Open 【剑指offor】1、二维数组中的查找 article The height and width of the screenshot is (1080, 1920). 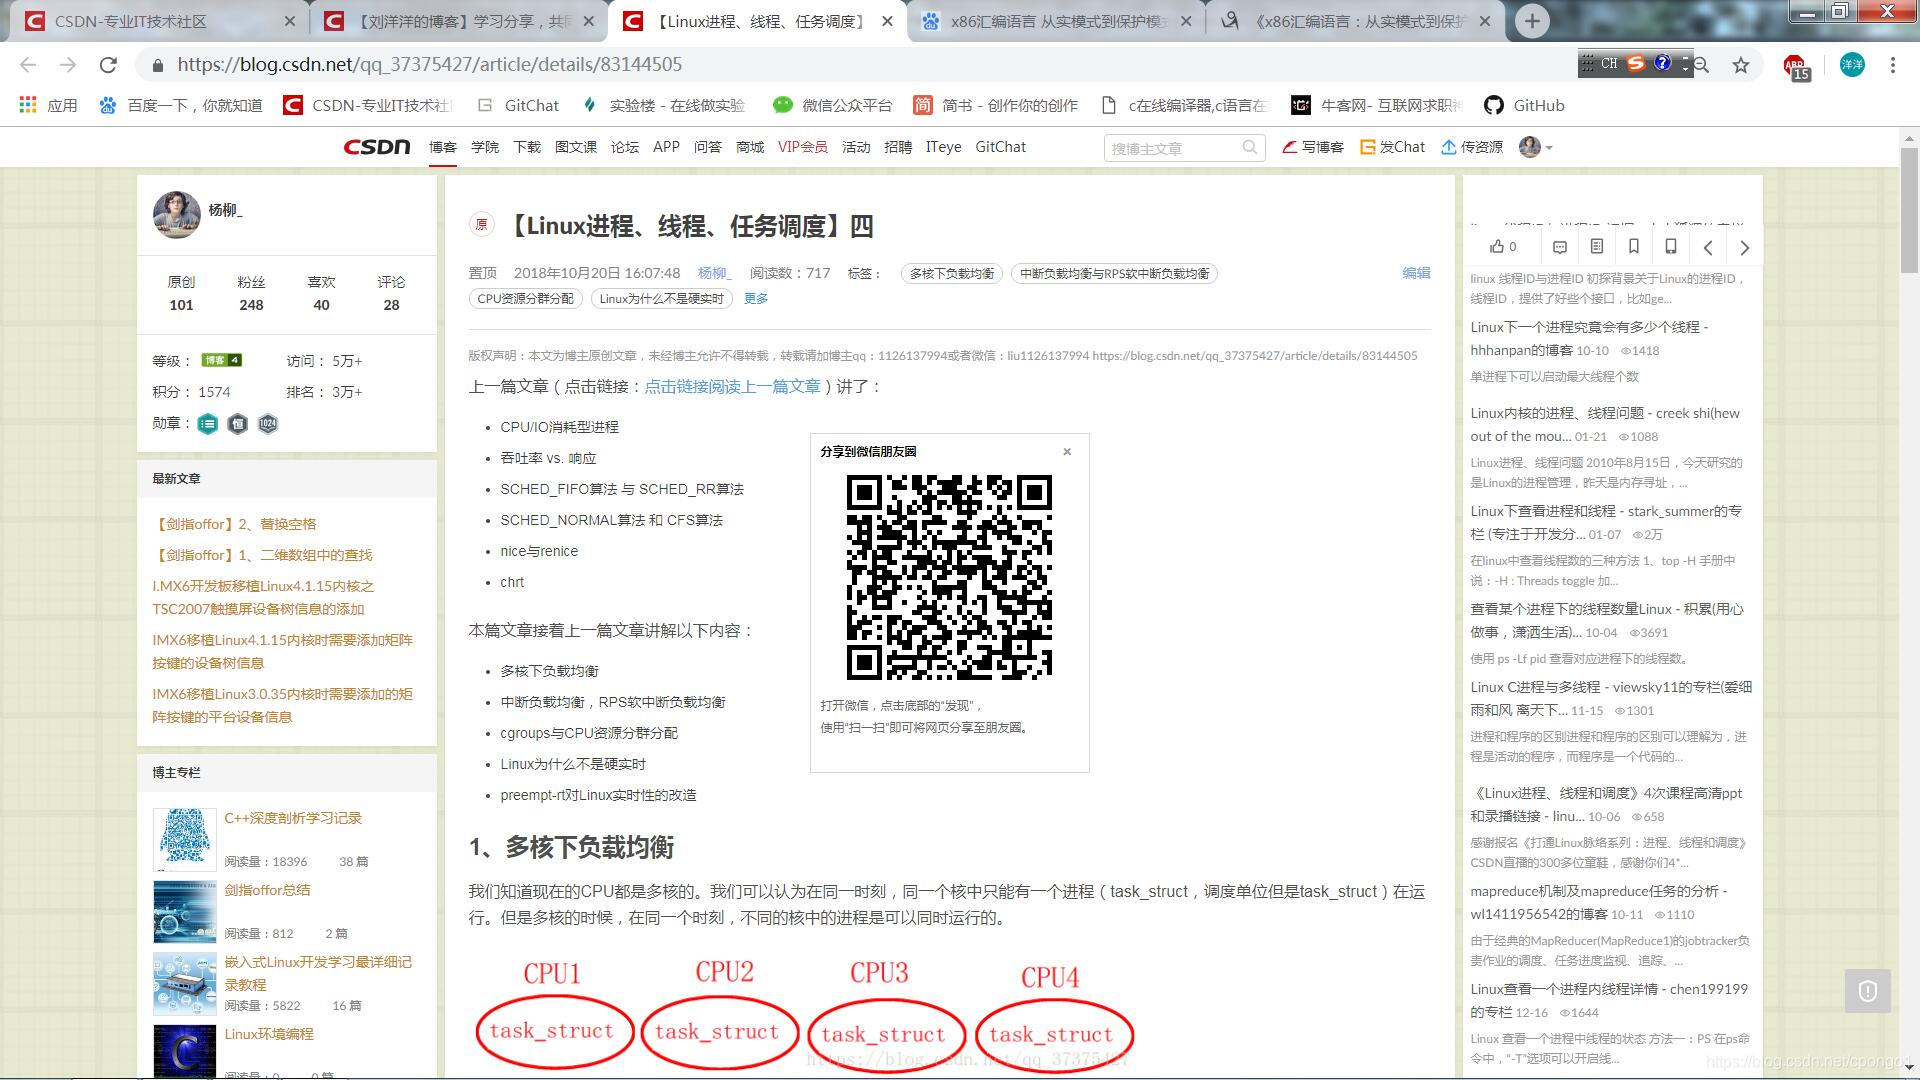tap(262, 554)
